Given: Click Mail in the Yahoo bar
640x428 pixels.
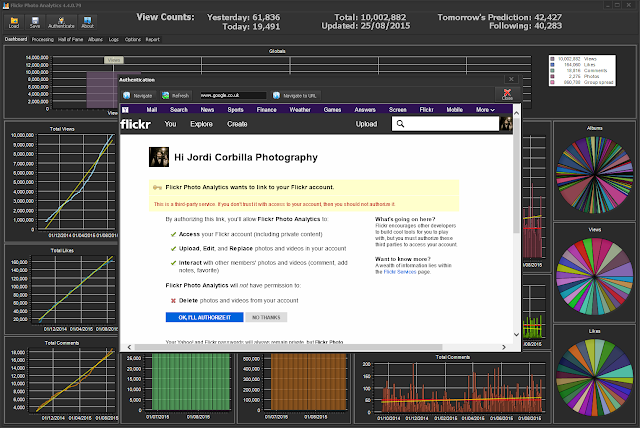Looking at the screenshot, I should point(152,110).
